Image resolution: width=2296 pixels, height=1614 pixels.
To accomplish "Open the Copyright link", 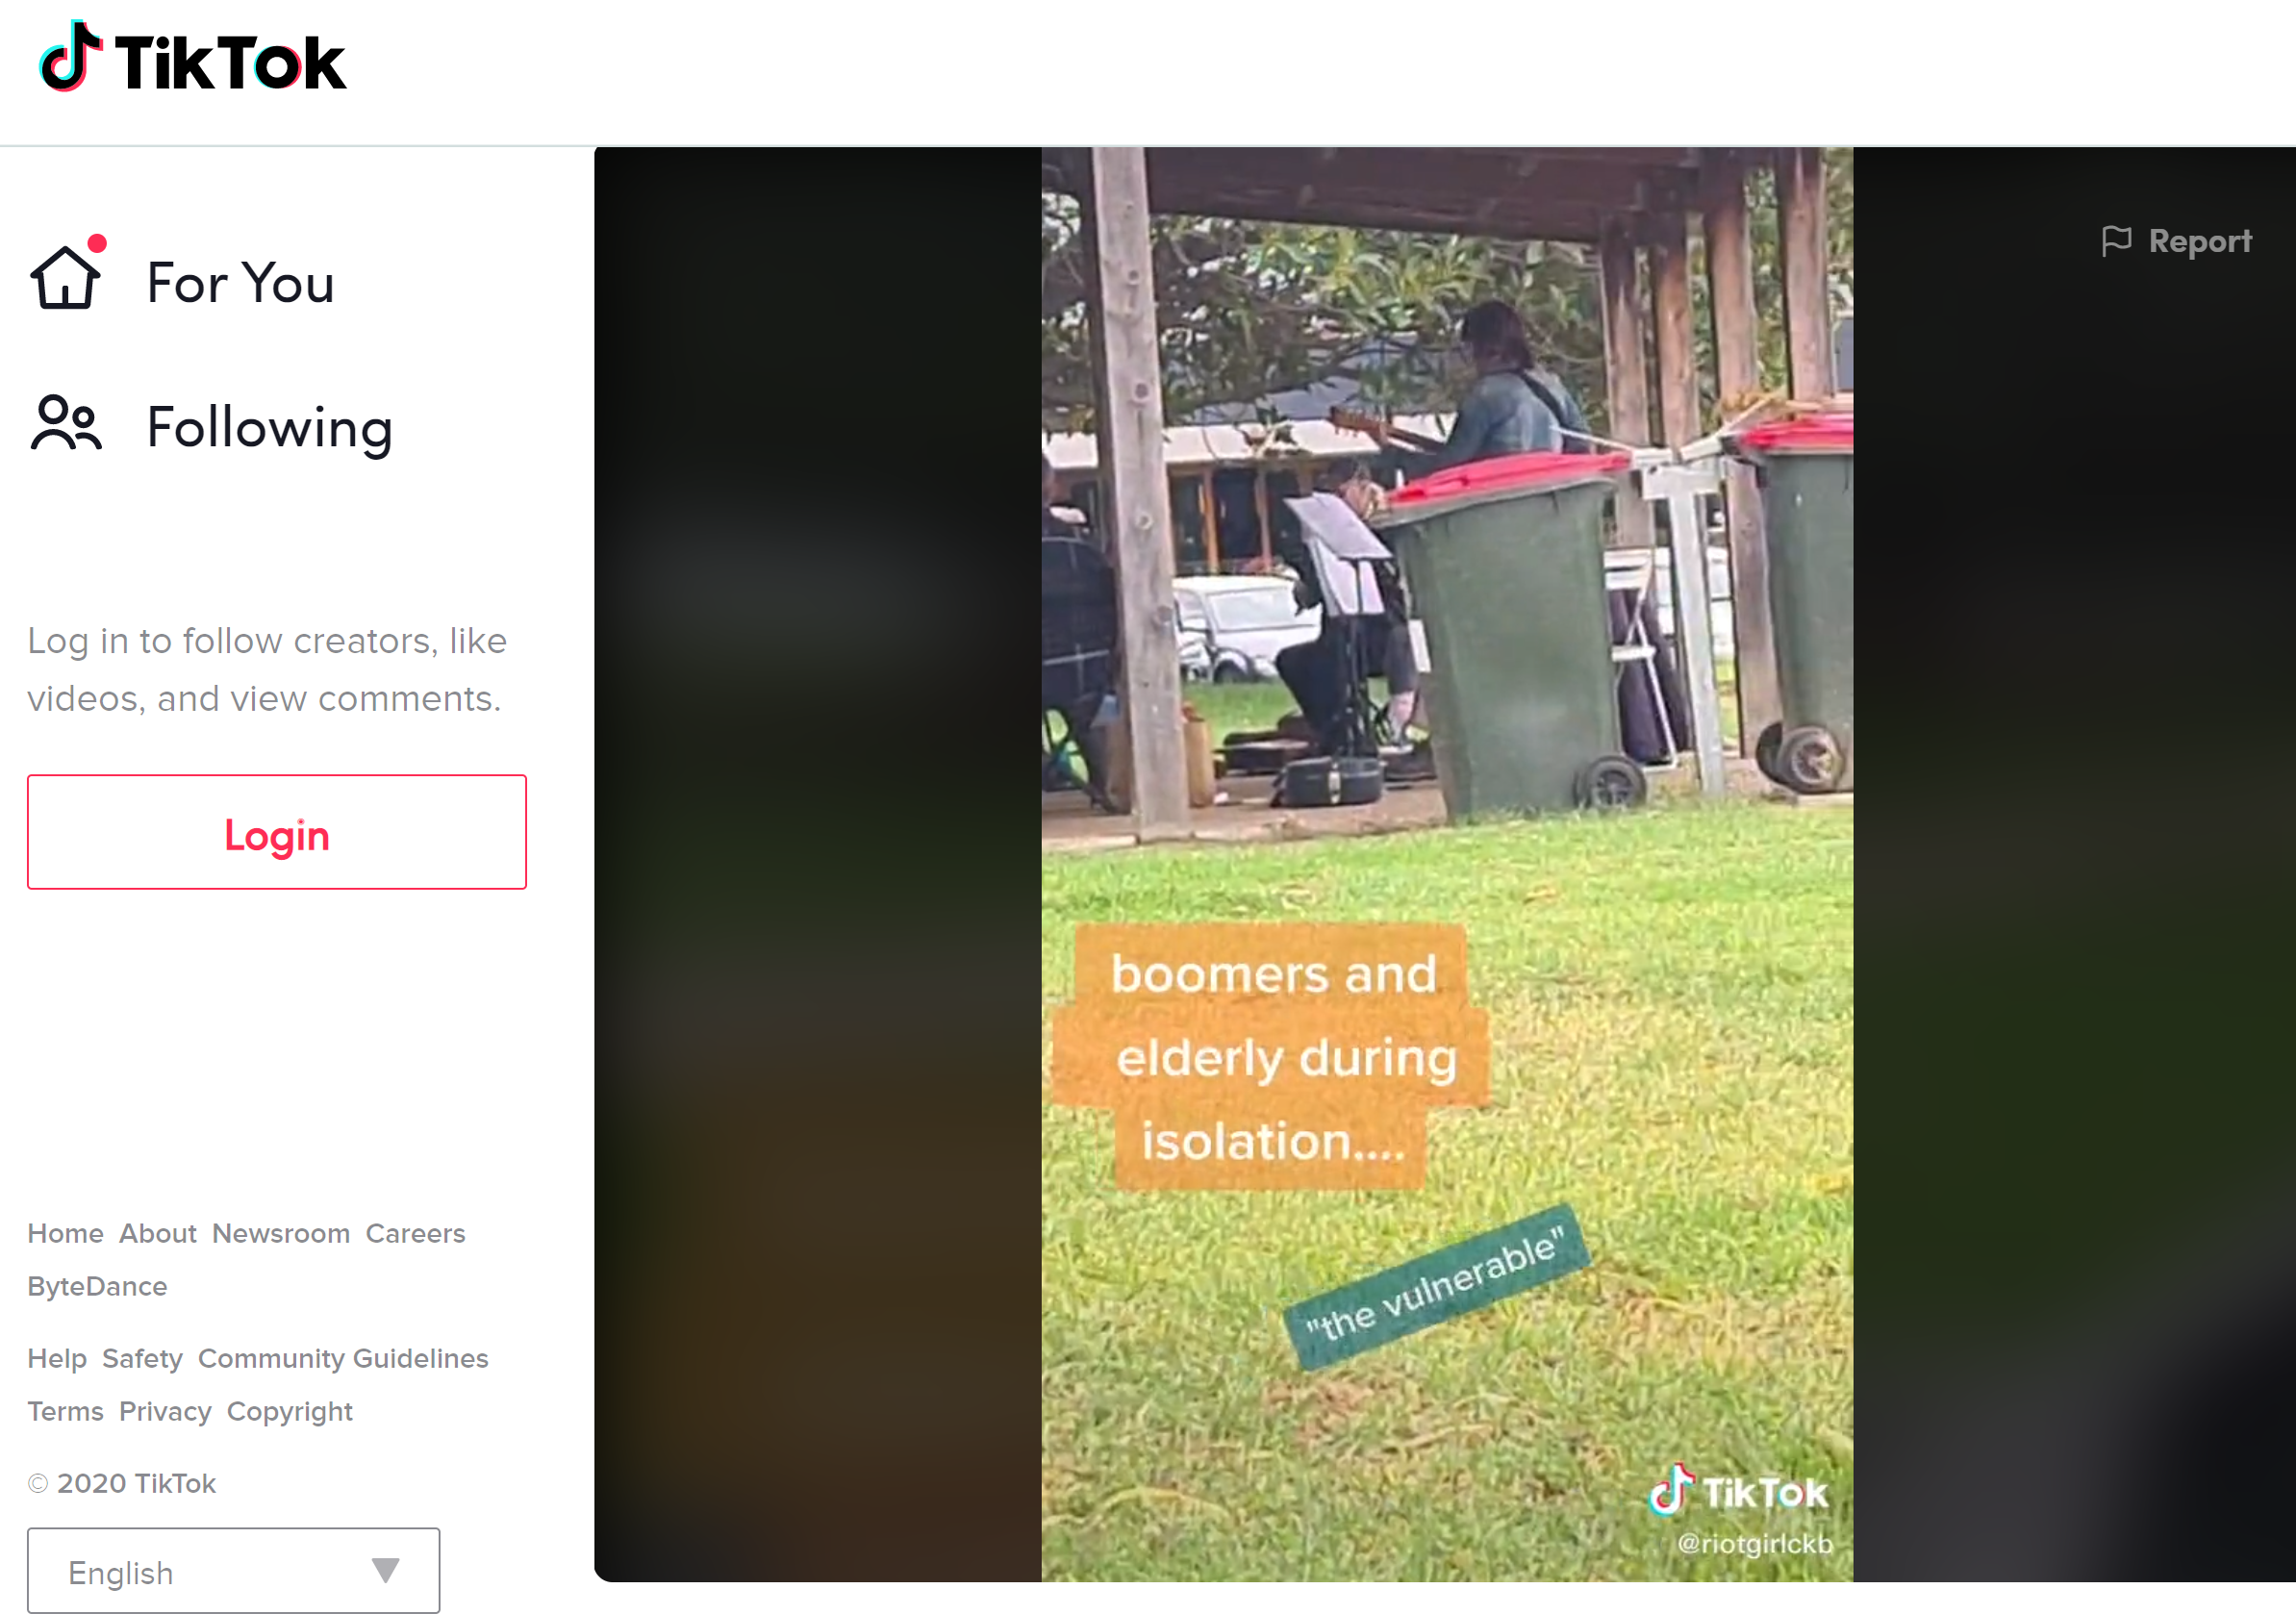I will point(290,1411).
